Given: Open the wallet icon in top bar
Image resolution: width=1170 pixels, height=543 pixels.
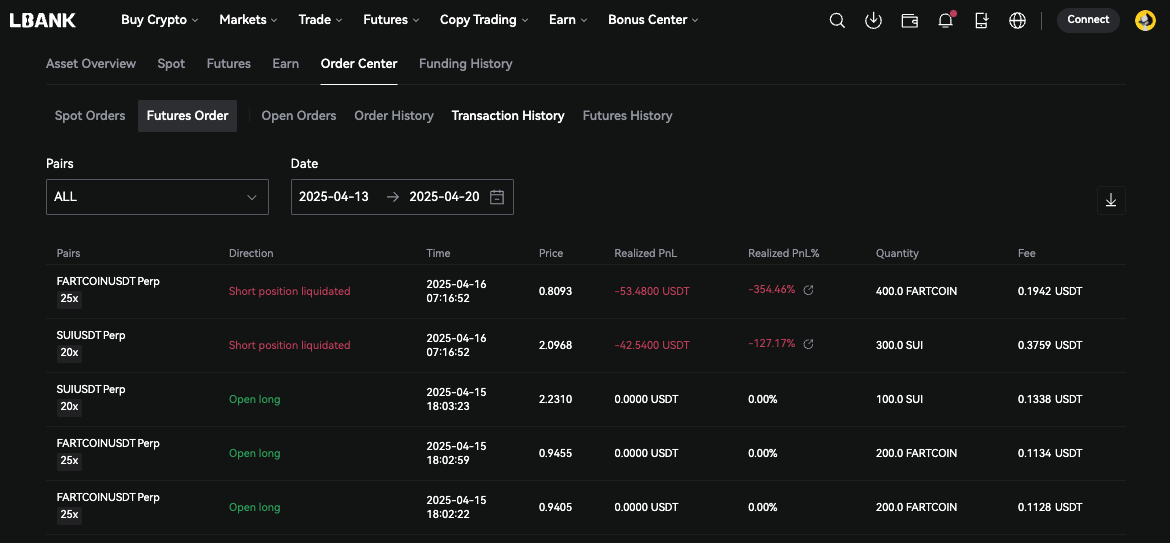Looking at the screenshot, I should pos(909,20).
